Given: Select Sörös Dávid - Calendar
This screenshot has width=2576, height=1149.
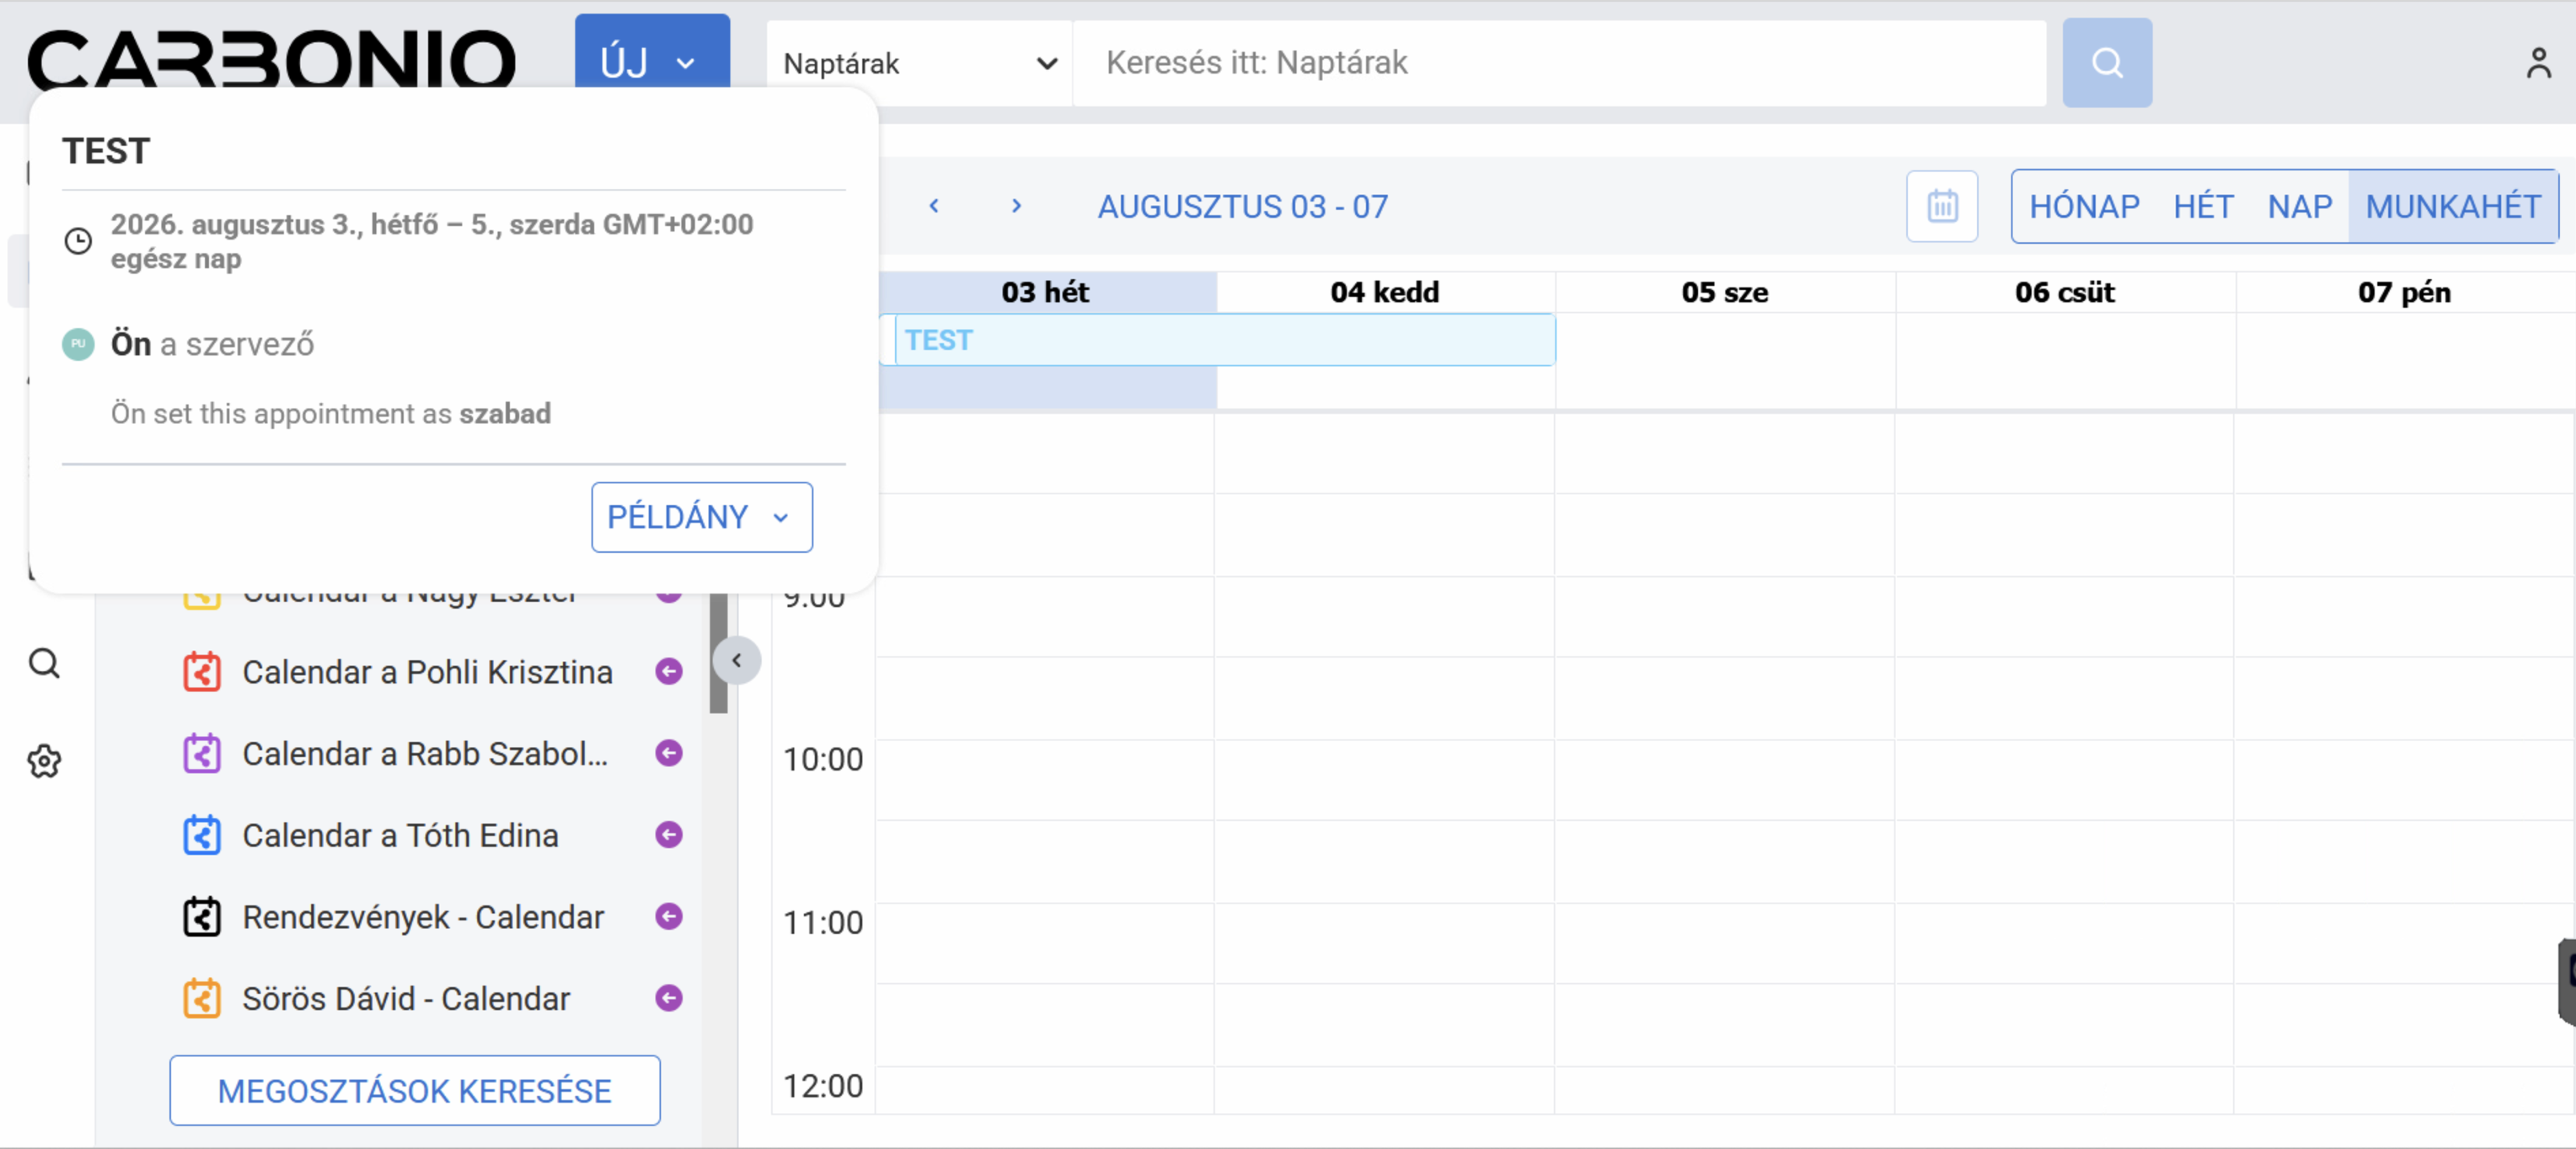Looking at the screenshot, I should pyautogui.click(x=406, y=999).
